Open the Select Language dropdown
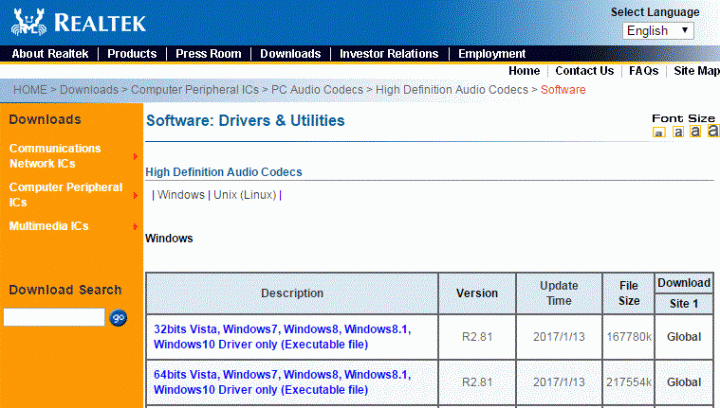The height and width of the screenshot is (408, 720). (658, 31)
